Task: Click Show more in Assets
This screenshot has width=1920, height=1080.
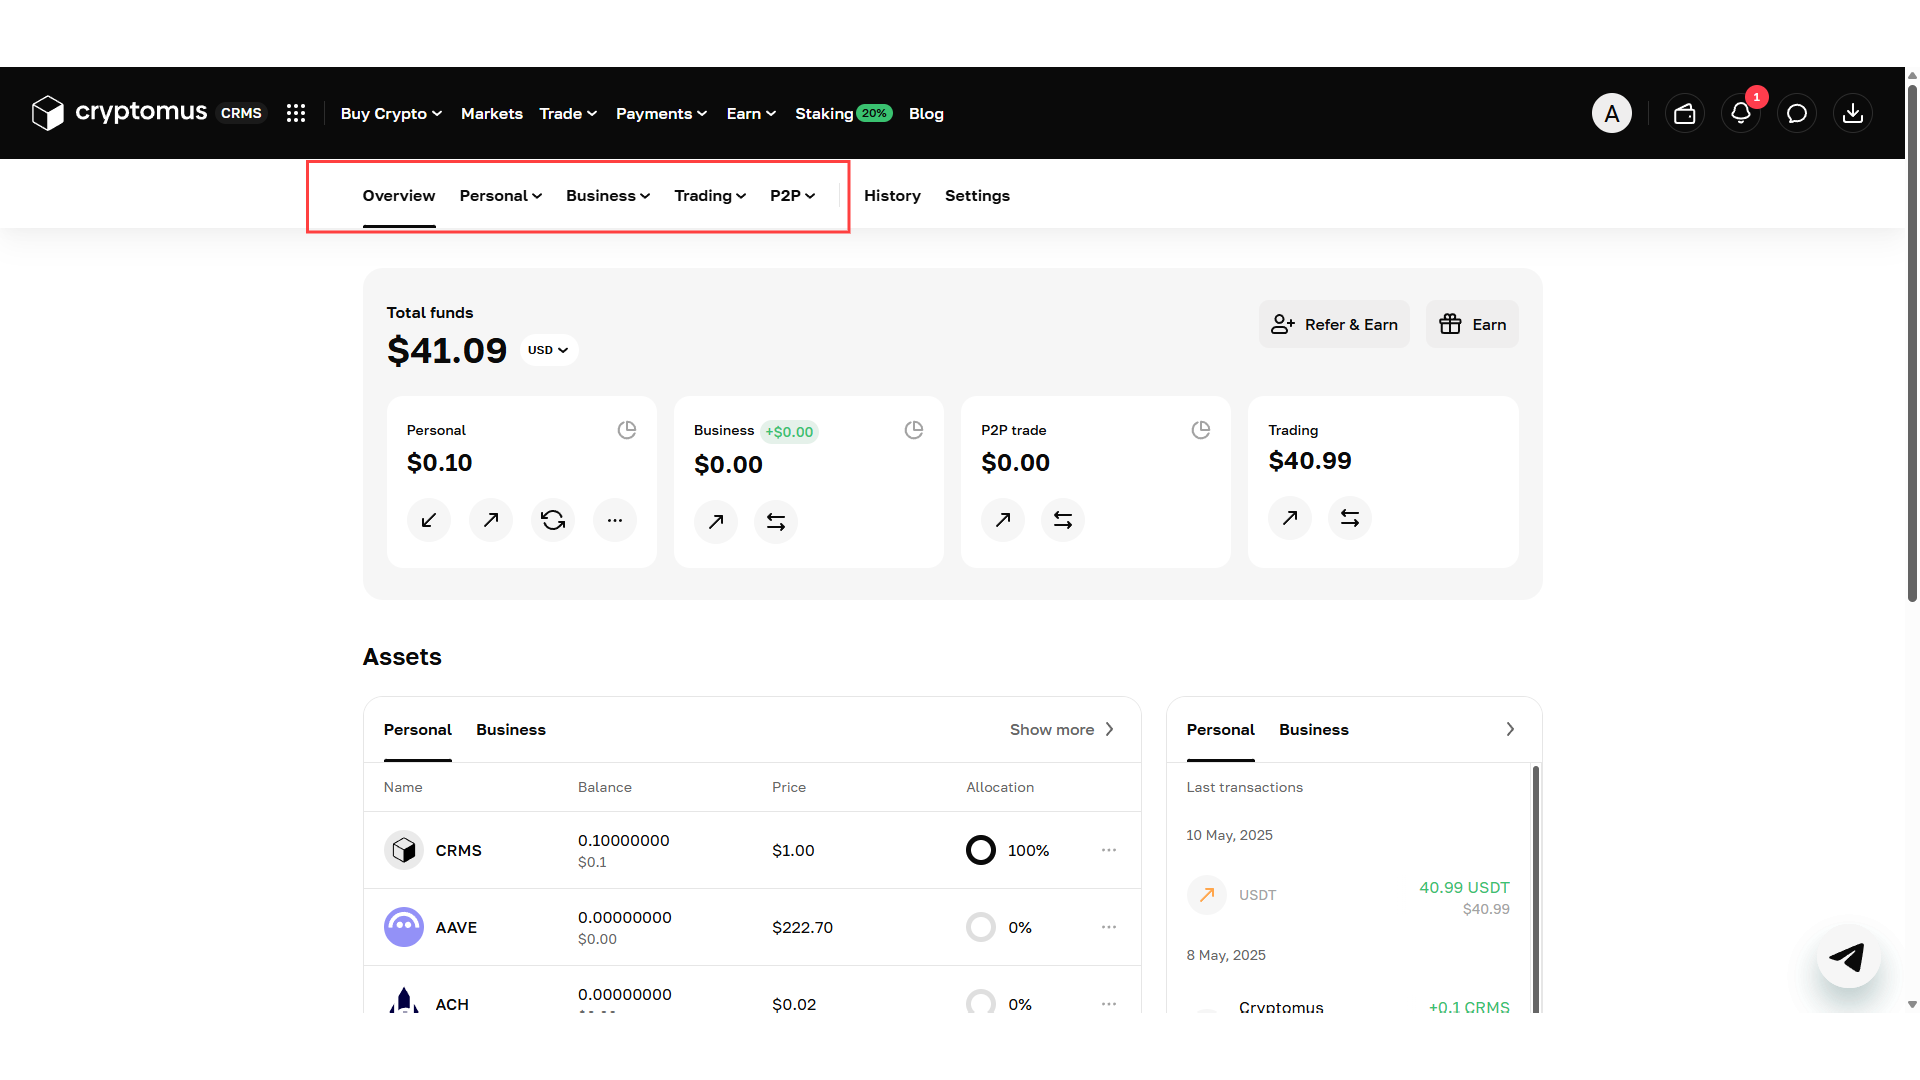Action: click(1062, 730)
